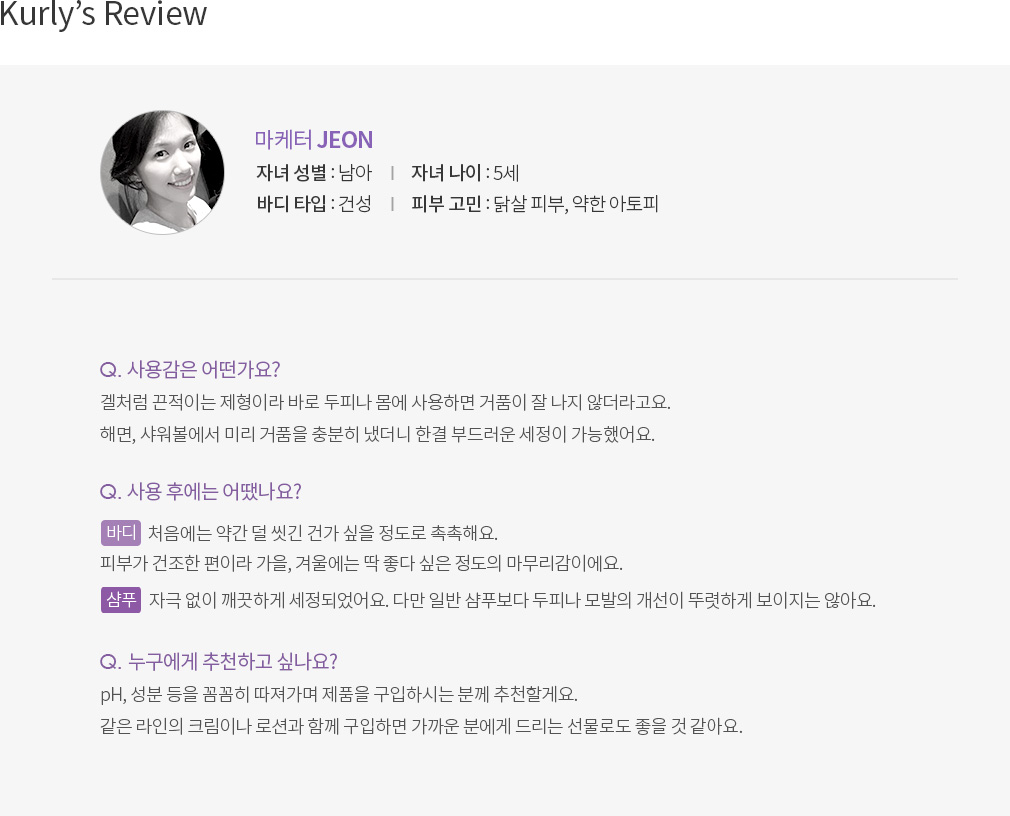The width and height of the screenshot is (1010, 816).
Task: Click the 자녀 나이 label
Action: (x=446, y=173)
